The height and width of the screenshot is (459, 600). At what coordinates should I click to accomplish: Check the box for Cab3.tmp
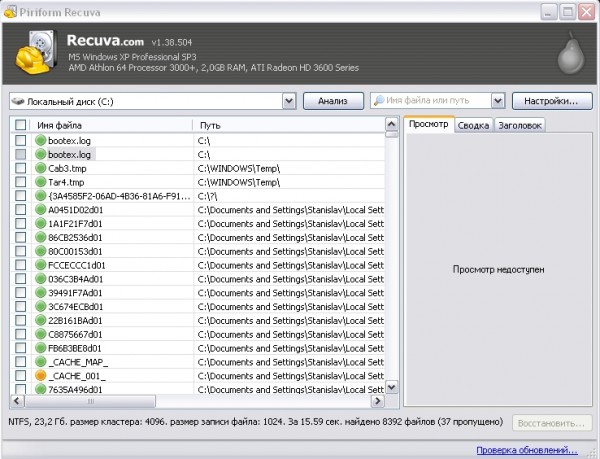[x=20, y=168]
